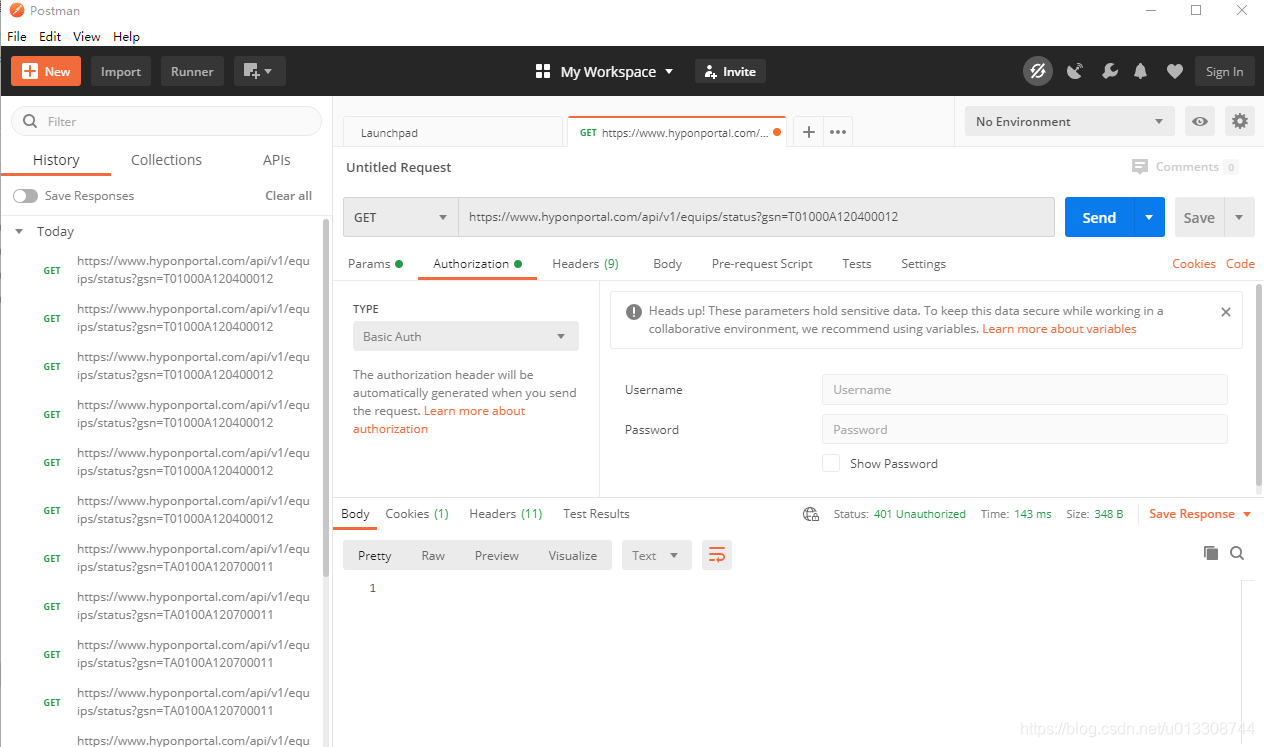This screenshot has height=747, width=1264.
Task: Open the response Headers (11) tab
Action: 506,514
